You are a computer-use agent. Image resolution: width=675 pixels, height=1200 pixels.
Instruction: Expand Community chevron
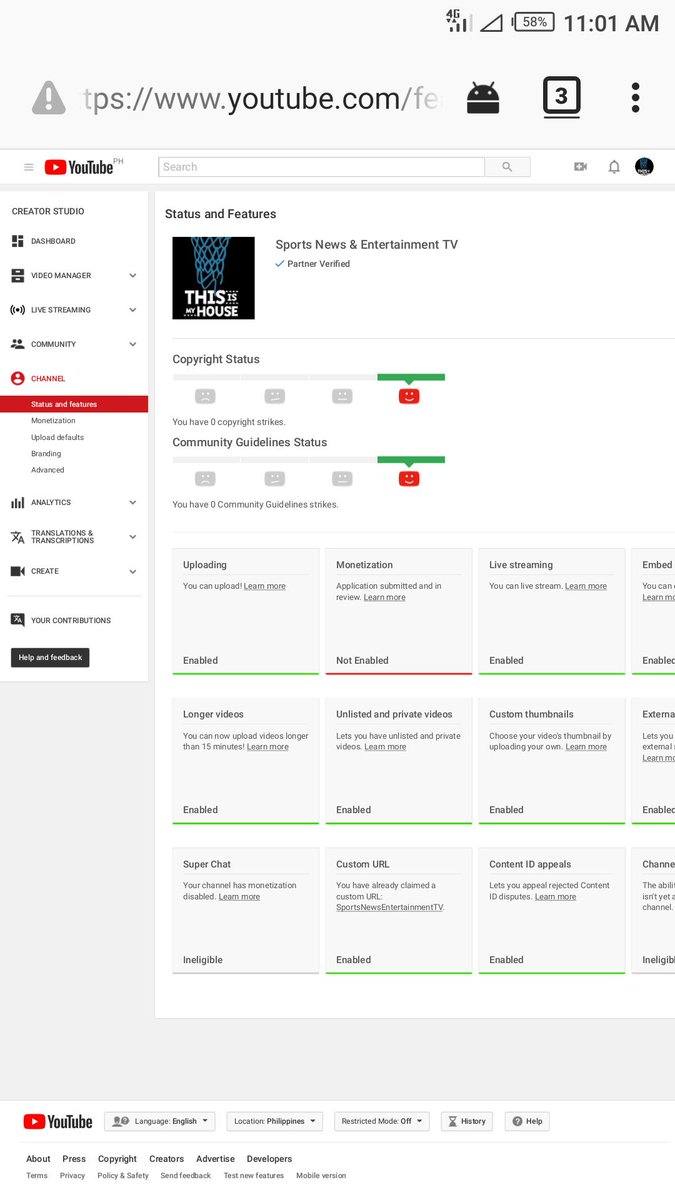tap(133, 344)
